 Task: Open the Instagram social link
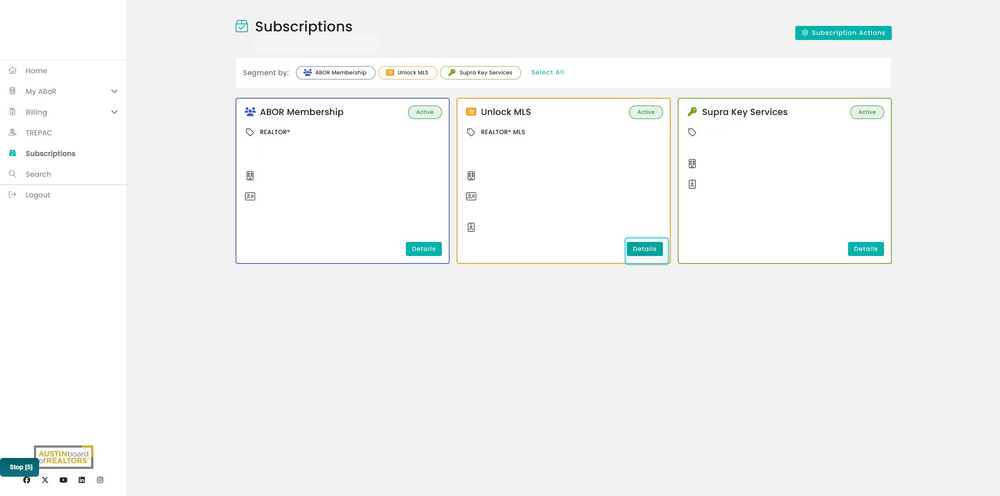click(100, 480)
